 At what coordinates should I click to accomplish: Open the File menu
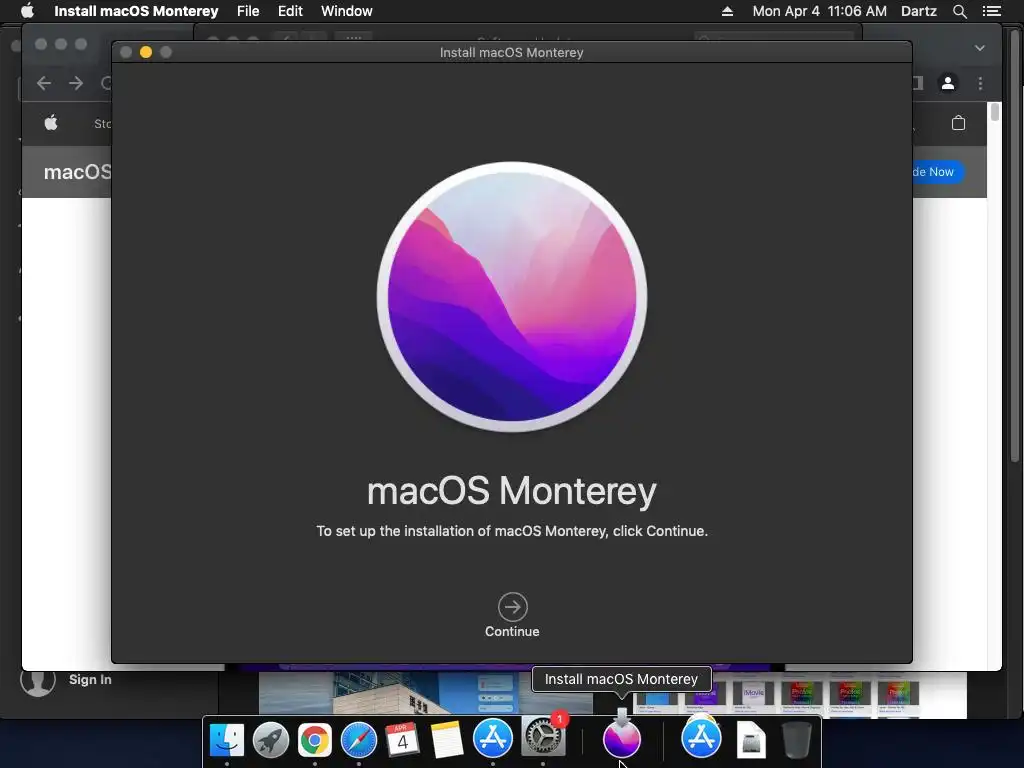pyautogui.click(x=248, y=11)
